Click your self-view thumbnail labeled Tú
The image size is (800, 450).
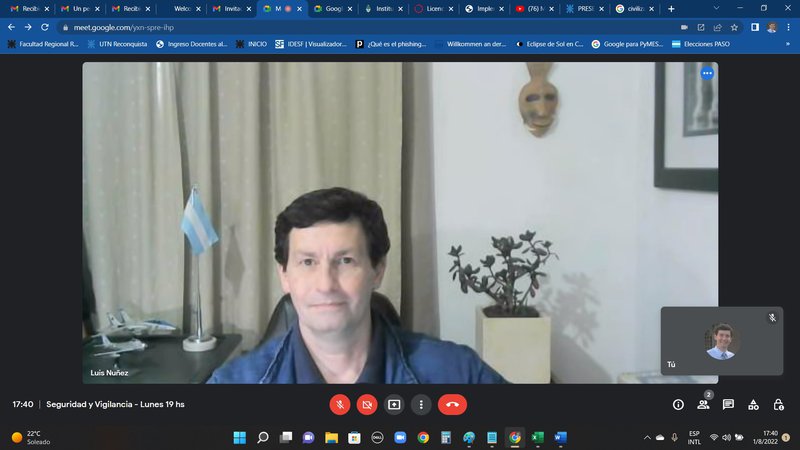click(721, 341)
